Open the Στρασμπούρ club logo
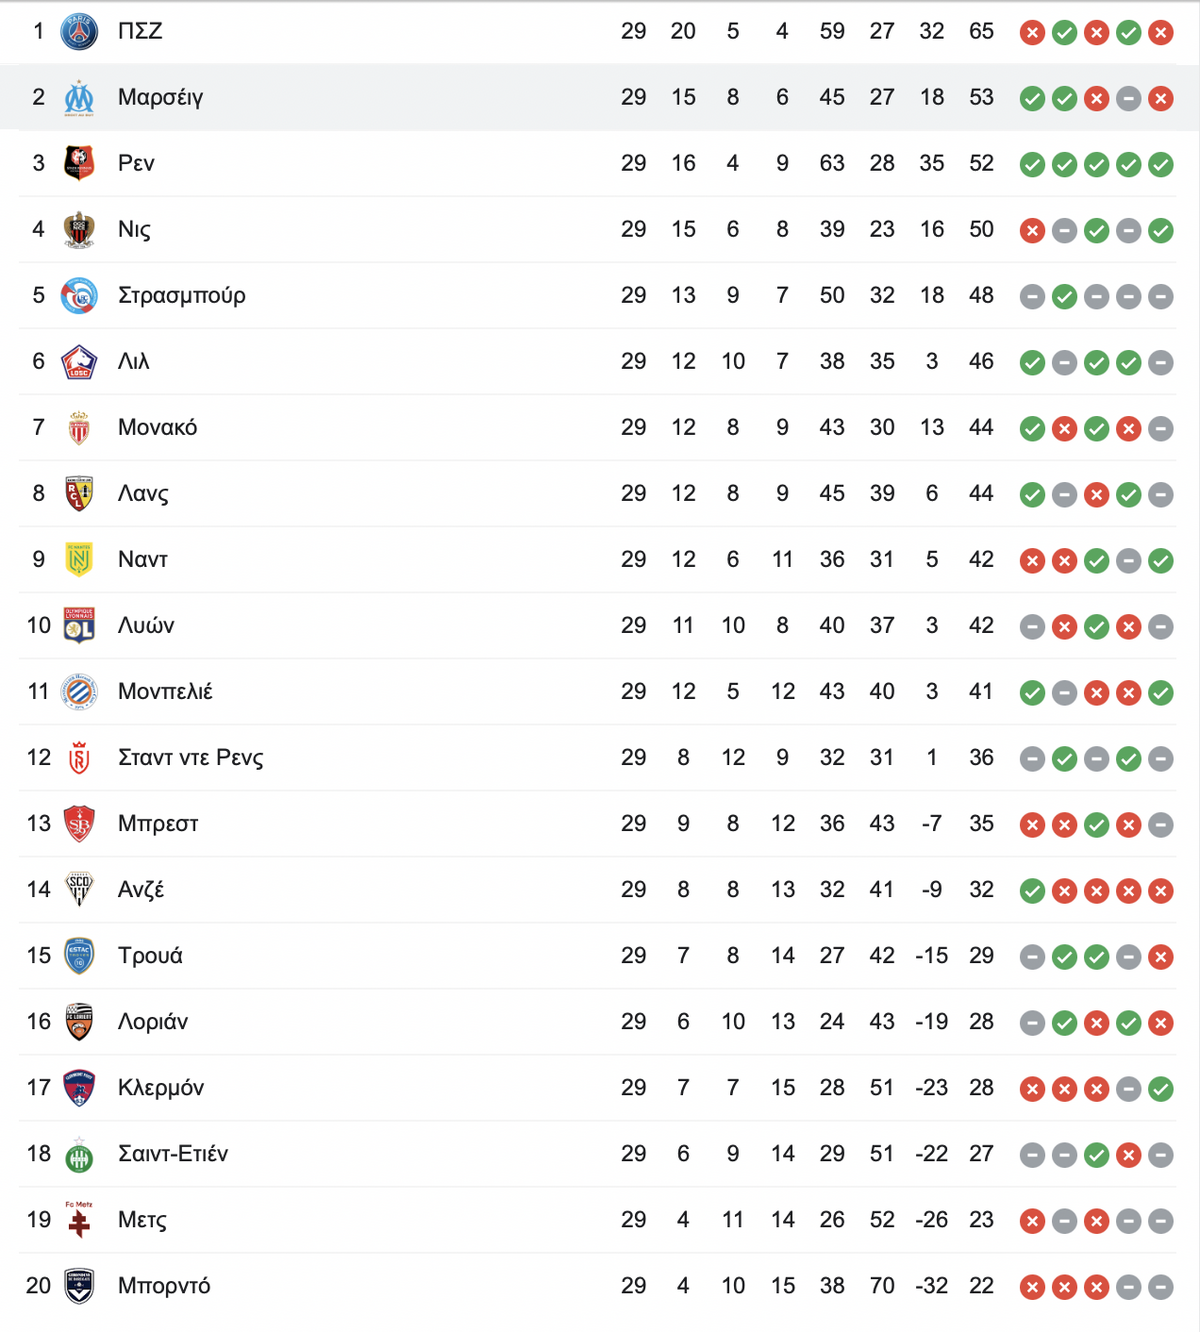This screenshot has height=1332, width=1200. click(x=79, y=296)
